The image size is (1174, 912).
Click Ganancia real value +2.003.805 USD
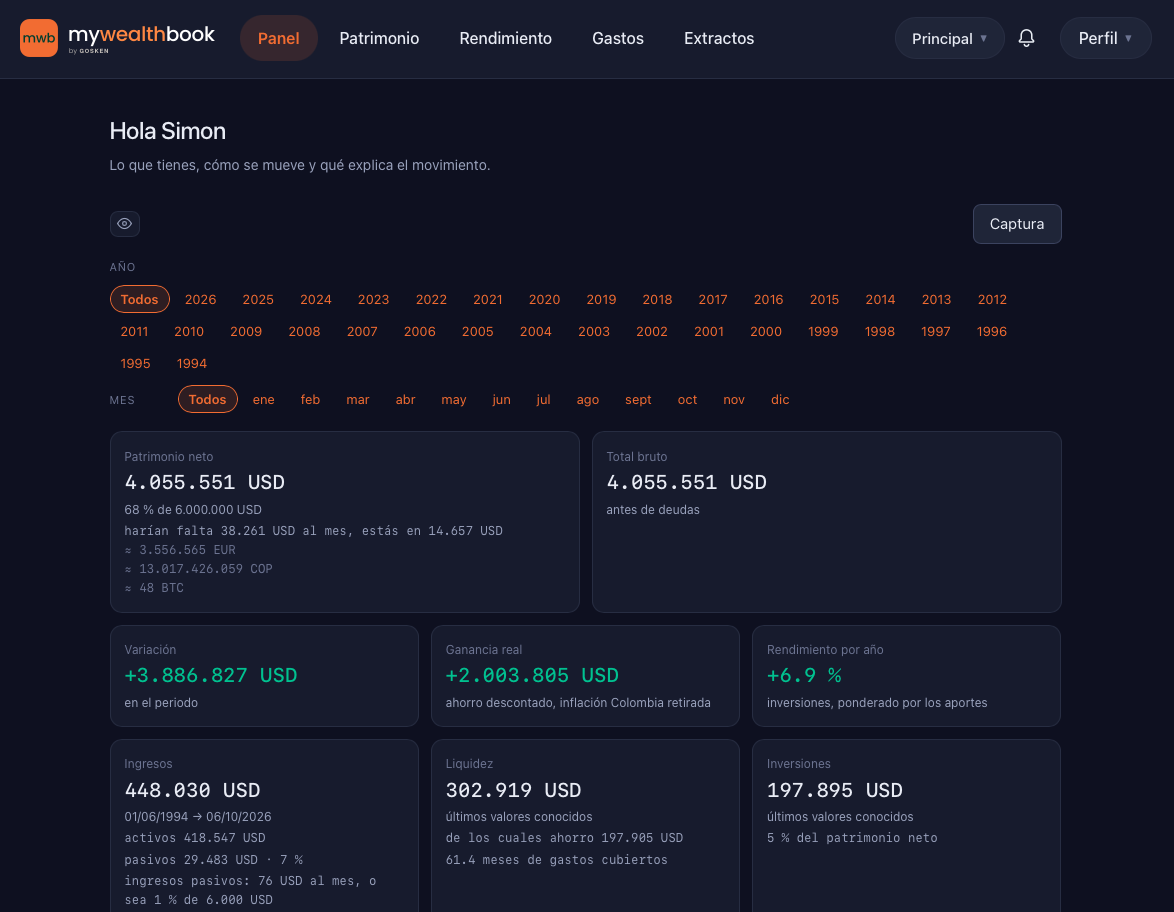tap(532, 675)
